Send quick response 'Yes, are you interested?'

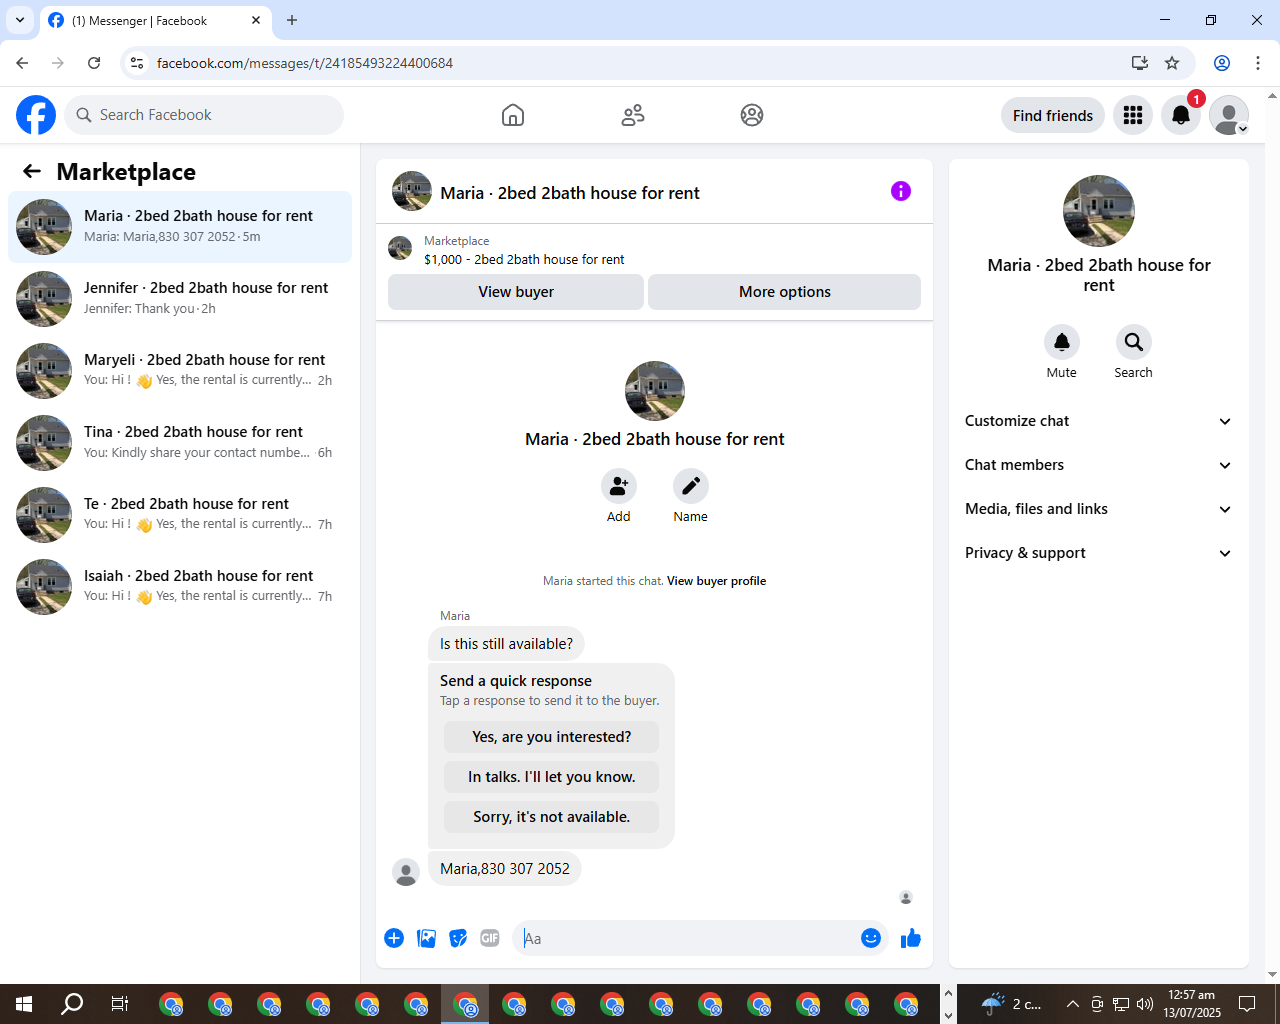coord(552,737)
